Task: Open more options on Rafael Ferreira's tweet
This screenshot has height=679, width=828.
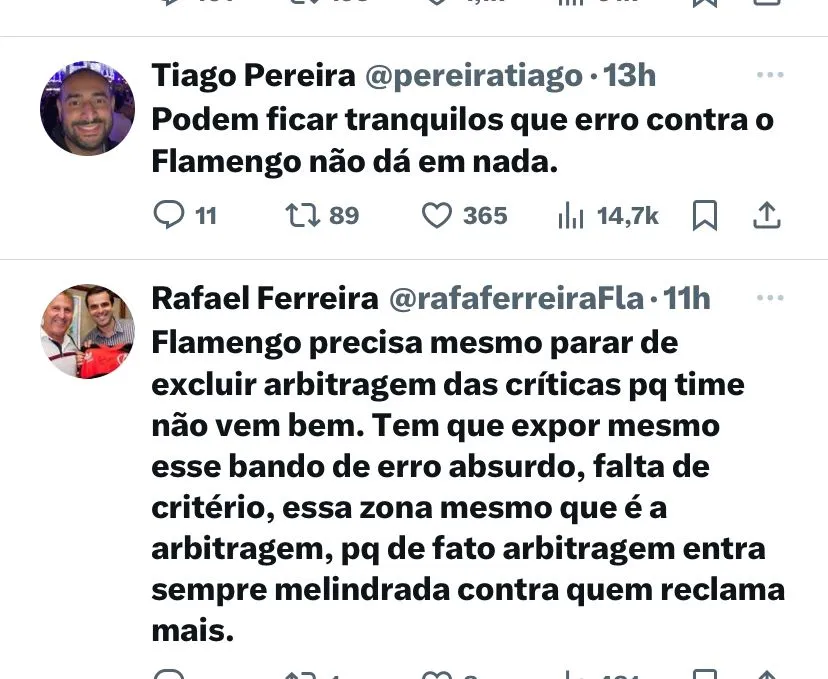Action: click(x=770, y=297)
